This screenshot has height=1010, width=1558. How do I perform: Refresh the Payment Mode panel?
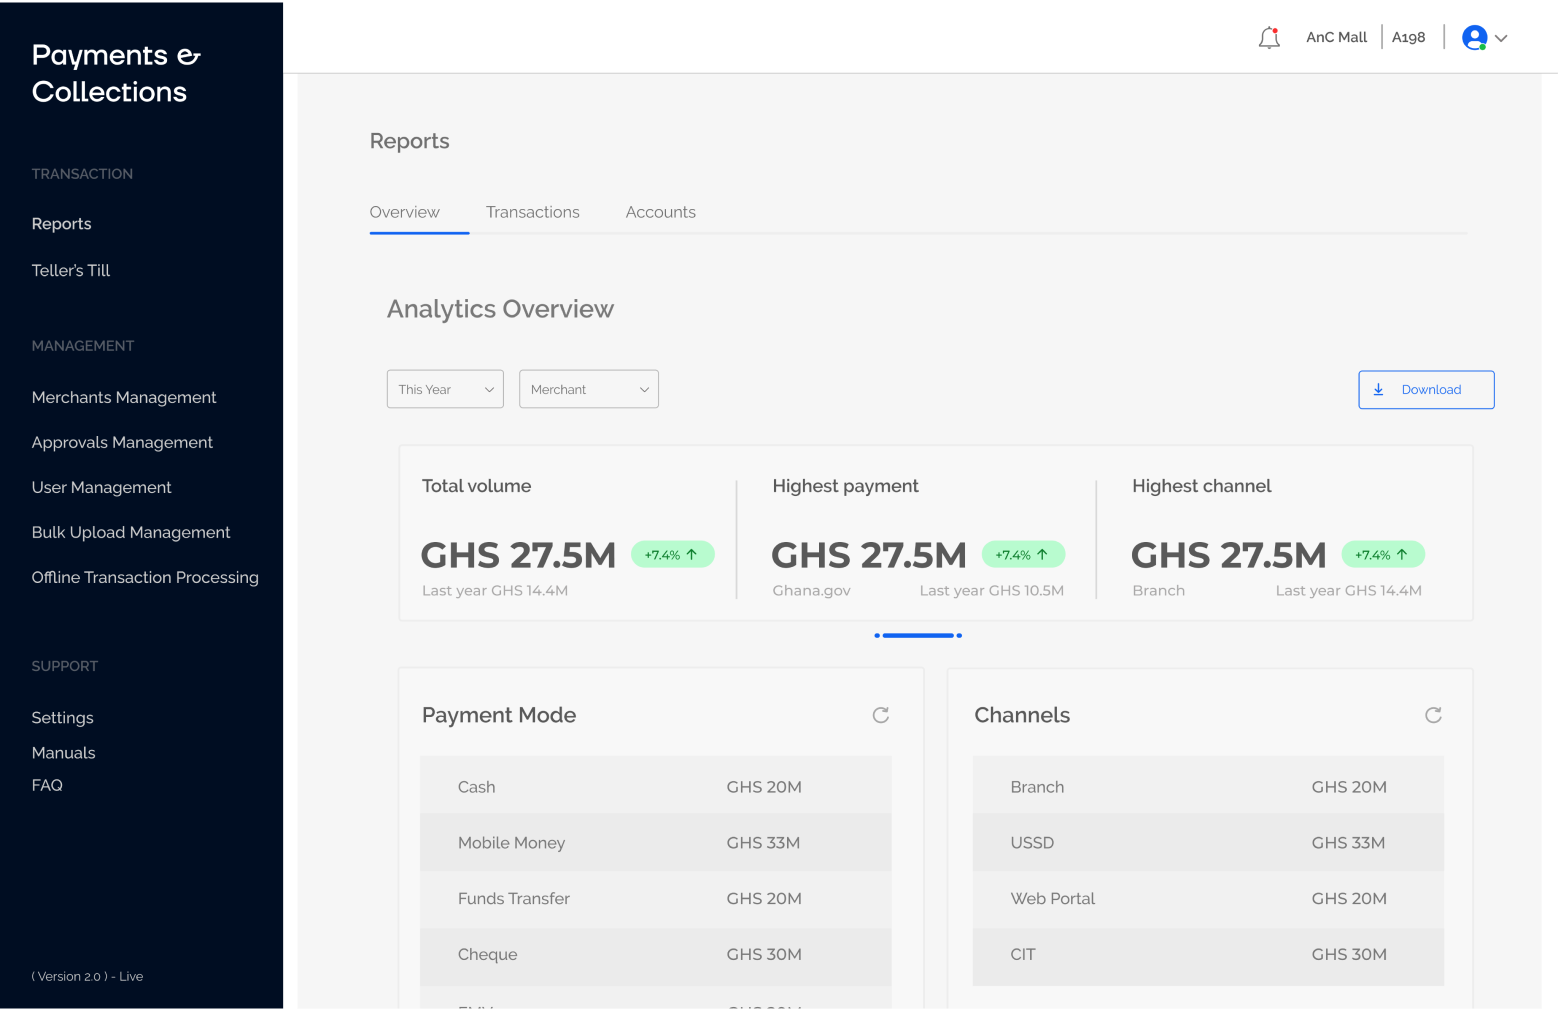[880, 715]
